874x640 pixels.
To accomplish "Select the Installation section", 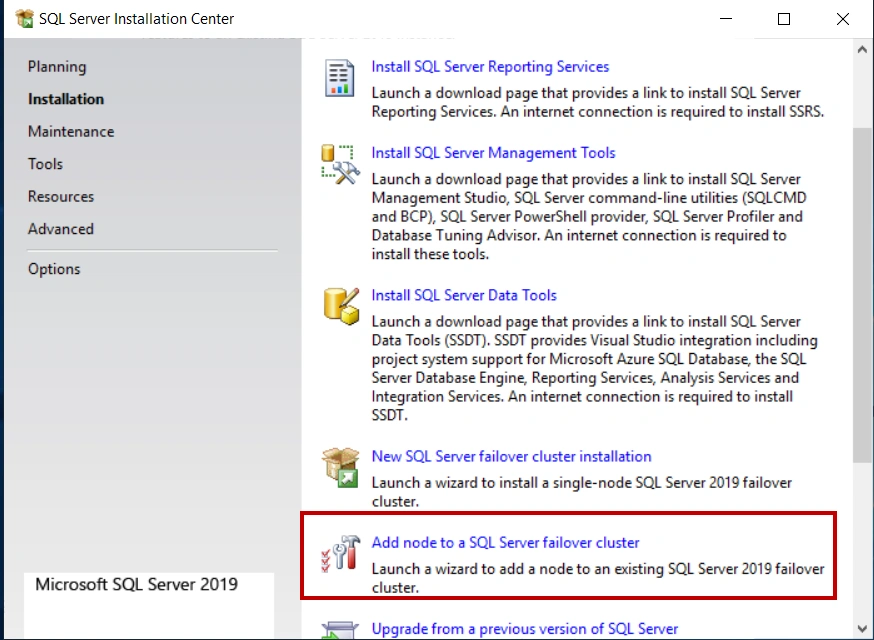I will click(66, 99).
